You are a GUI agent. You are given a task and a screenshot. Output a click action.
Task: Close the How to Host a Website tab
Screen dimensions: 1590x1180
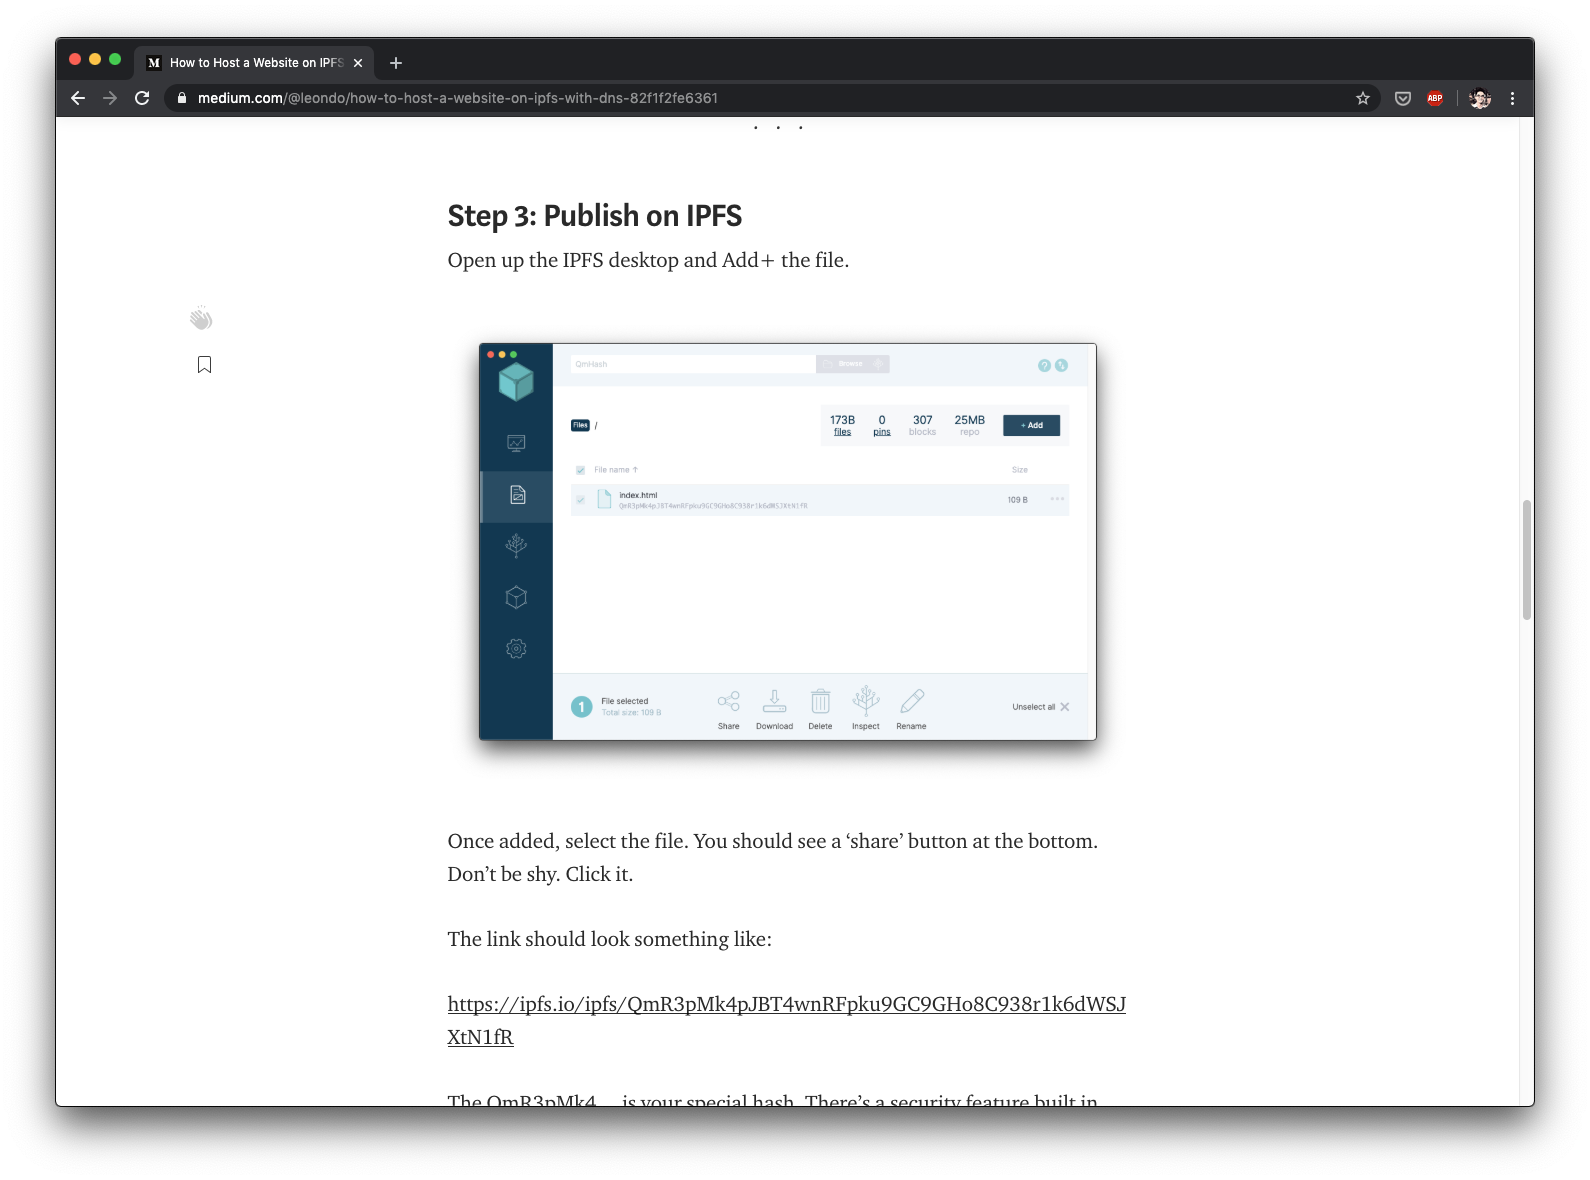tap(358, 63)
